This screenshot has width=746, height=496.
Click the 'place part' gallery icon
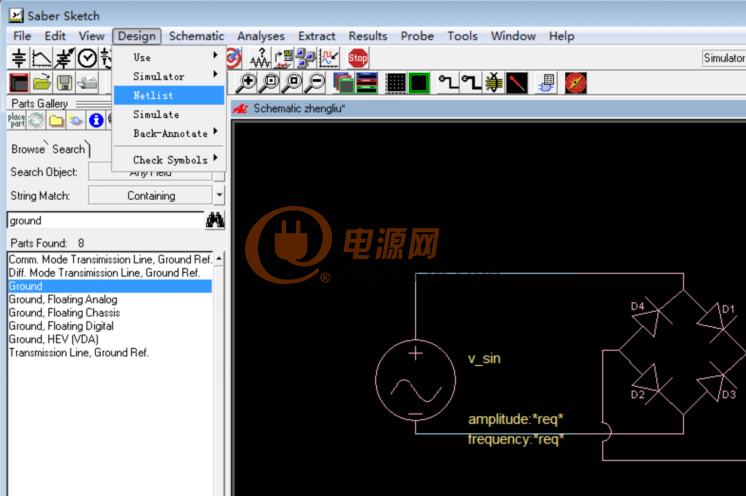point(17,120)
